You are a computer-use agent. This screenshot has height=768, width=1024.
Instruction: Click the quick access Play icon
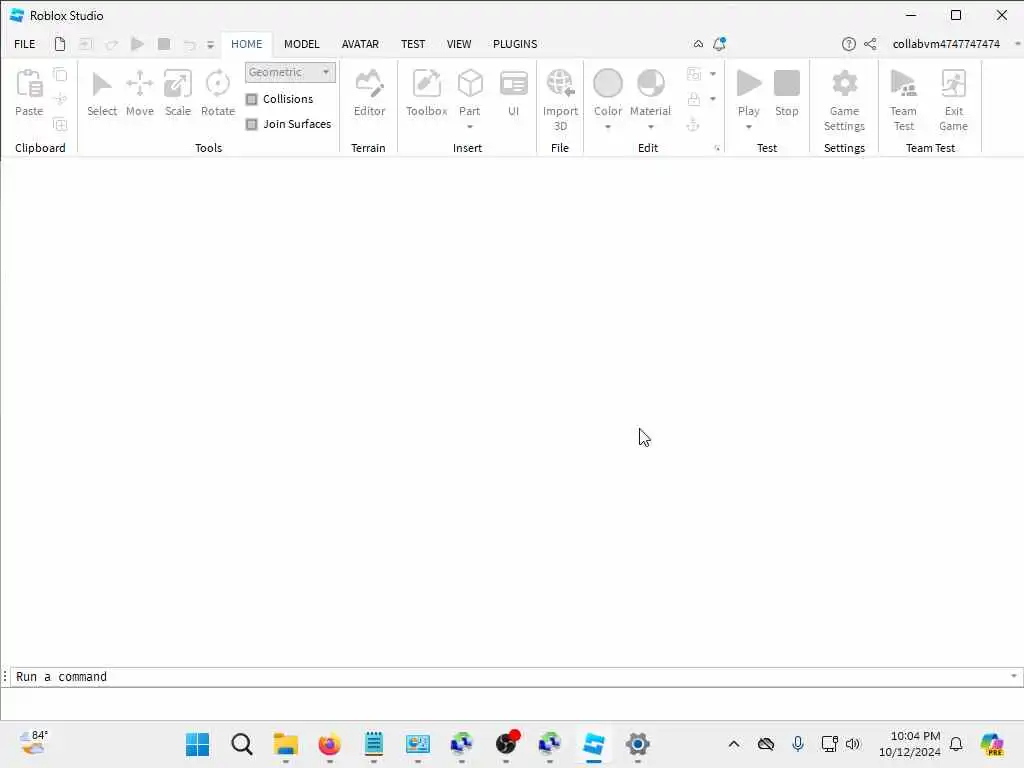point(137,44)
